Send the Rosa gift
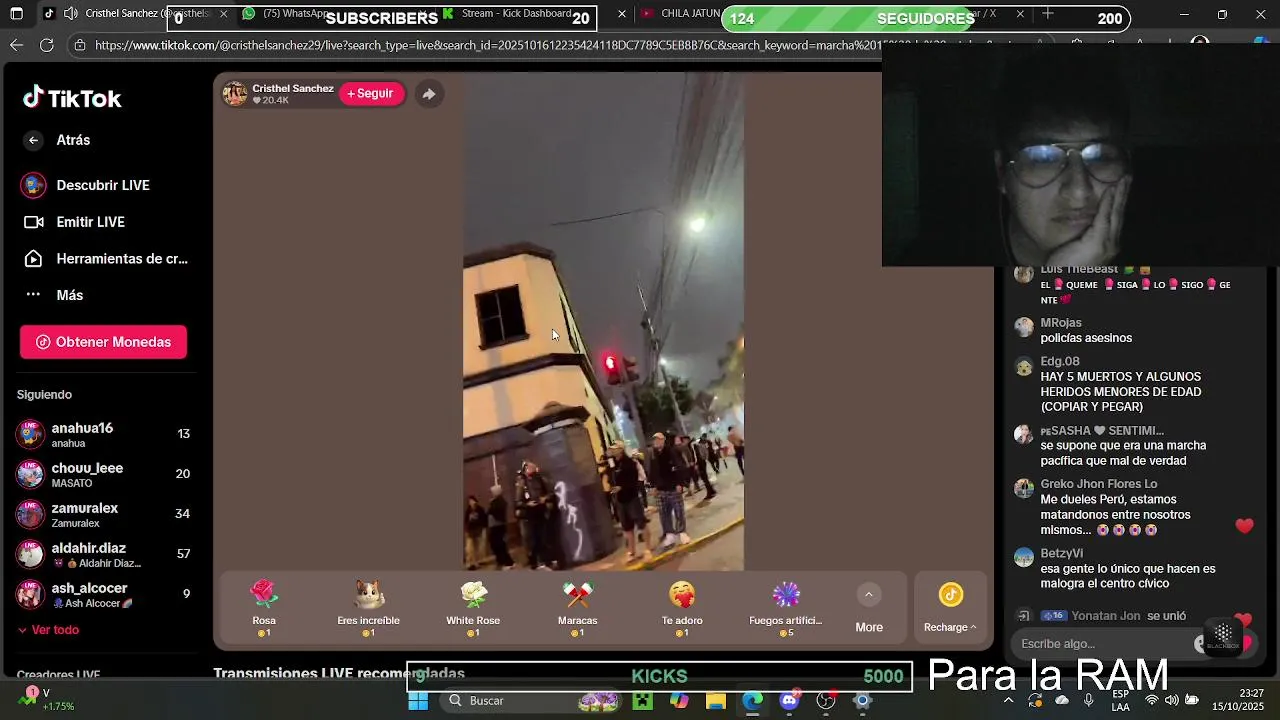This screenshot has width=1280, height=720. click(264, 608)
